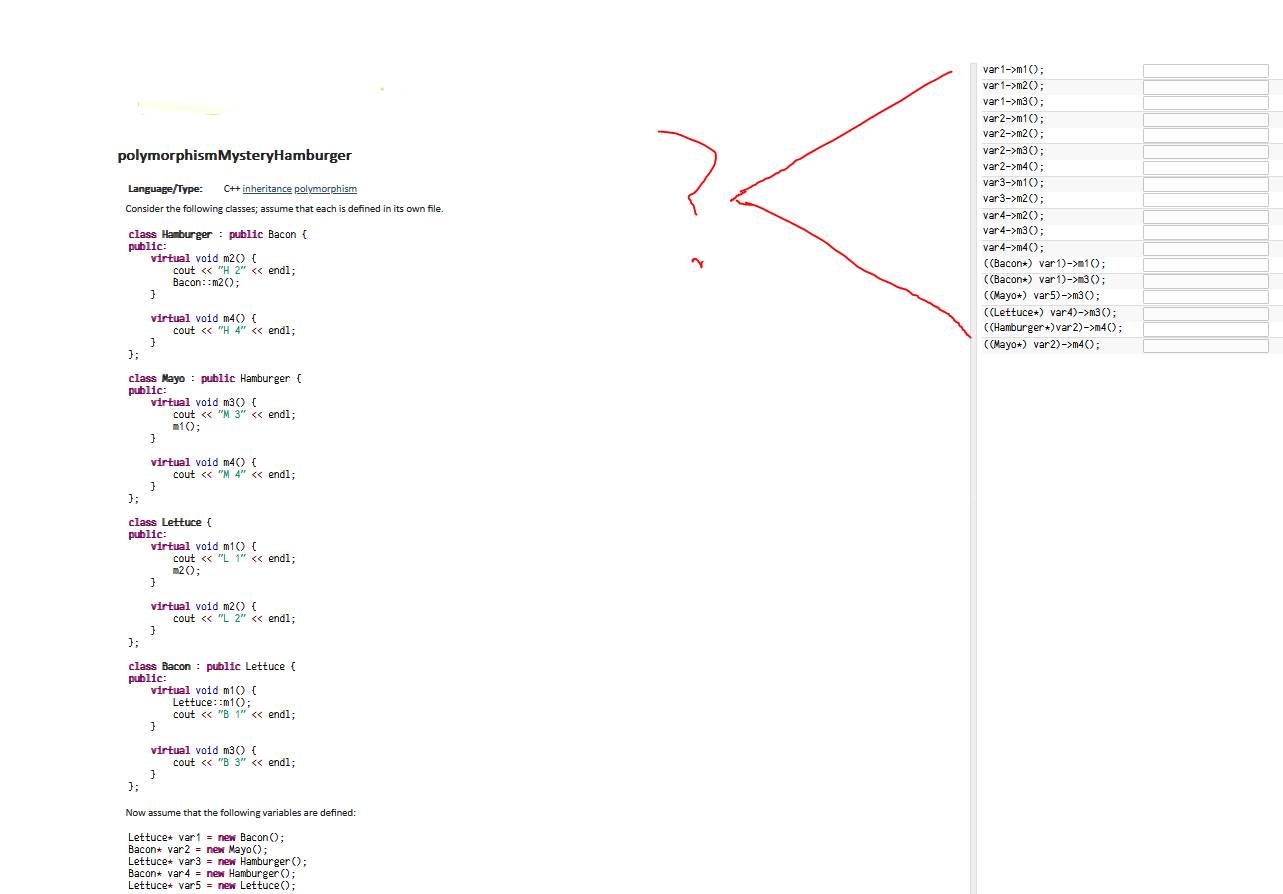The width and height of the screenshot is (1283, 894).
Task: Click the answer box for var1->m1();
Action: (1205, 70)
